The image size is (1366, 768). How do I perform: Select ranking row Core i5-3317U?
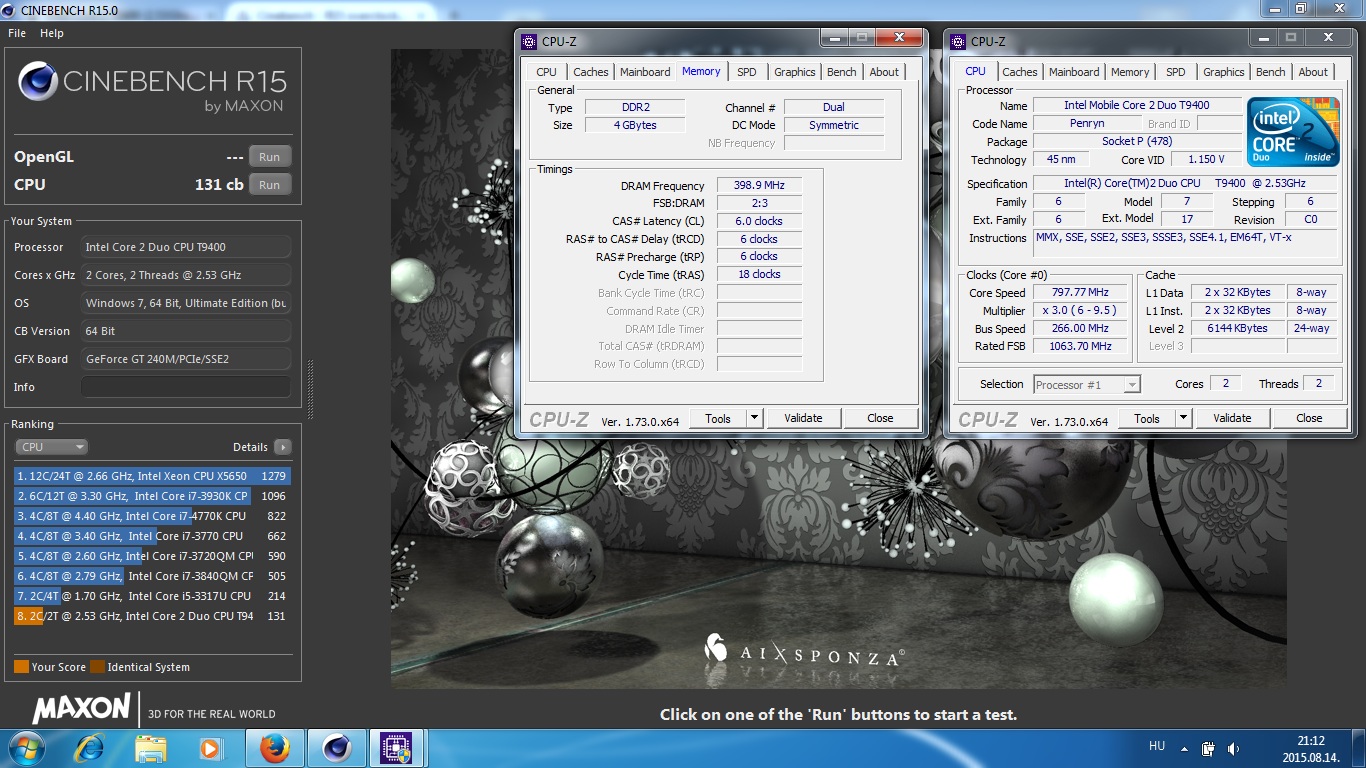pyautogui.click(x=152, y=596)
